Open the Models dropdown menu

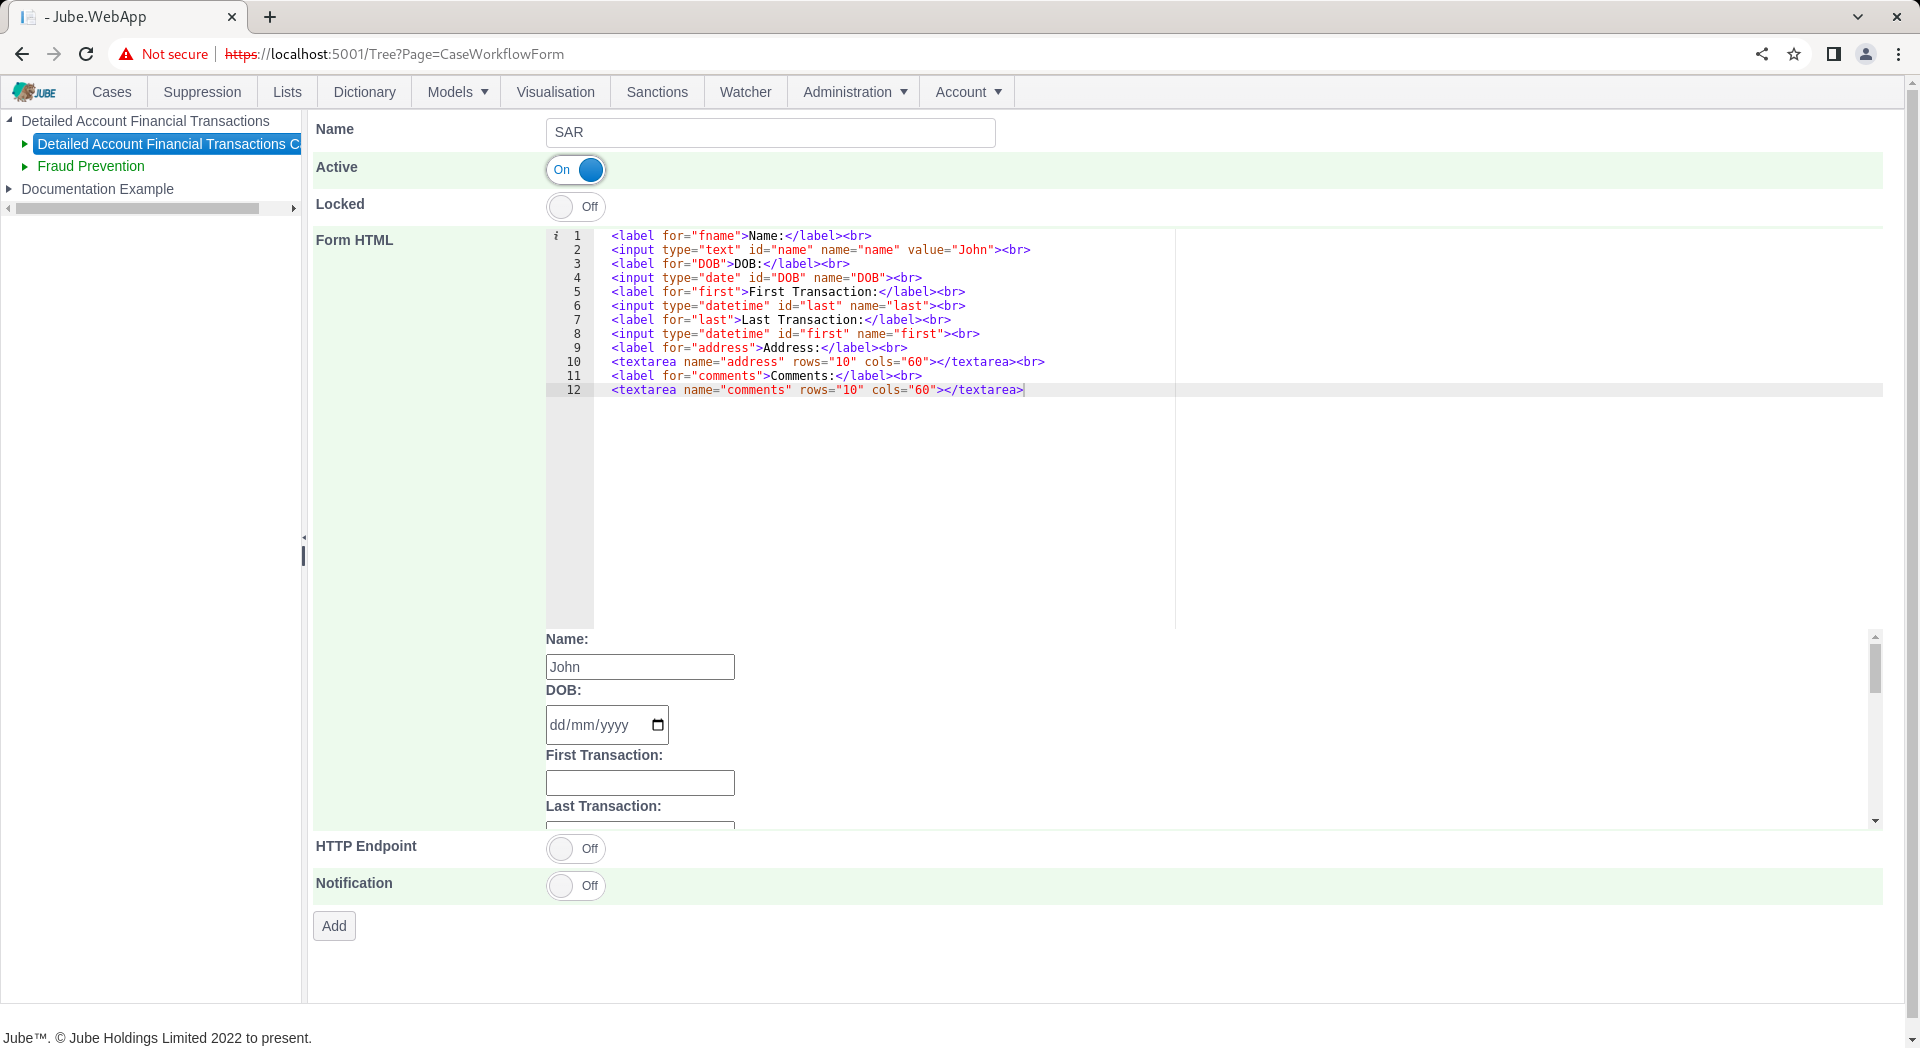tap(457, 92)
